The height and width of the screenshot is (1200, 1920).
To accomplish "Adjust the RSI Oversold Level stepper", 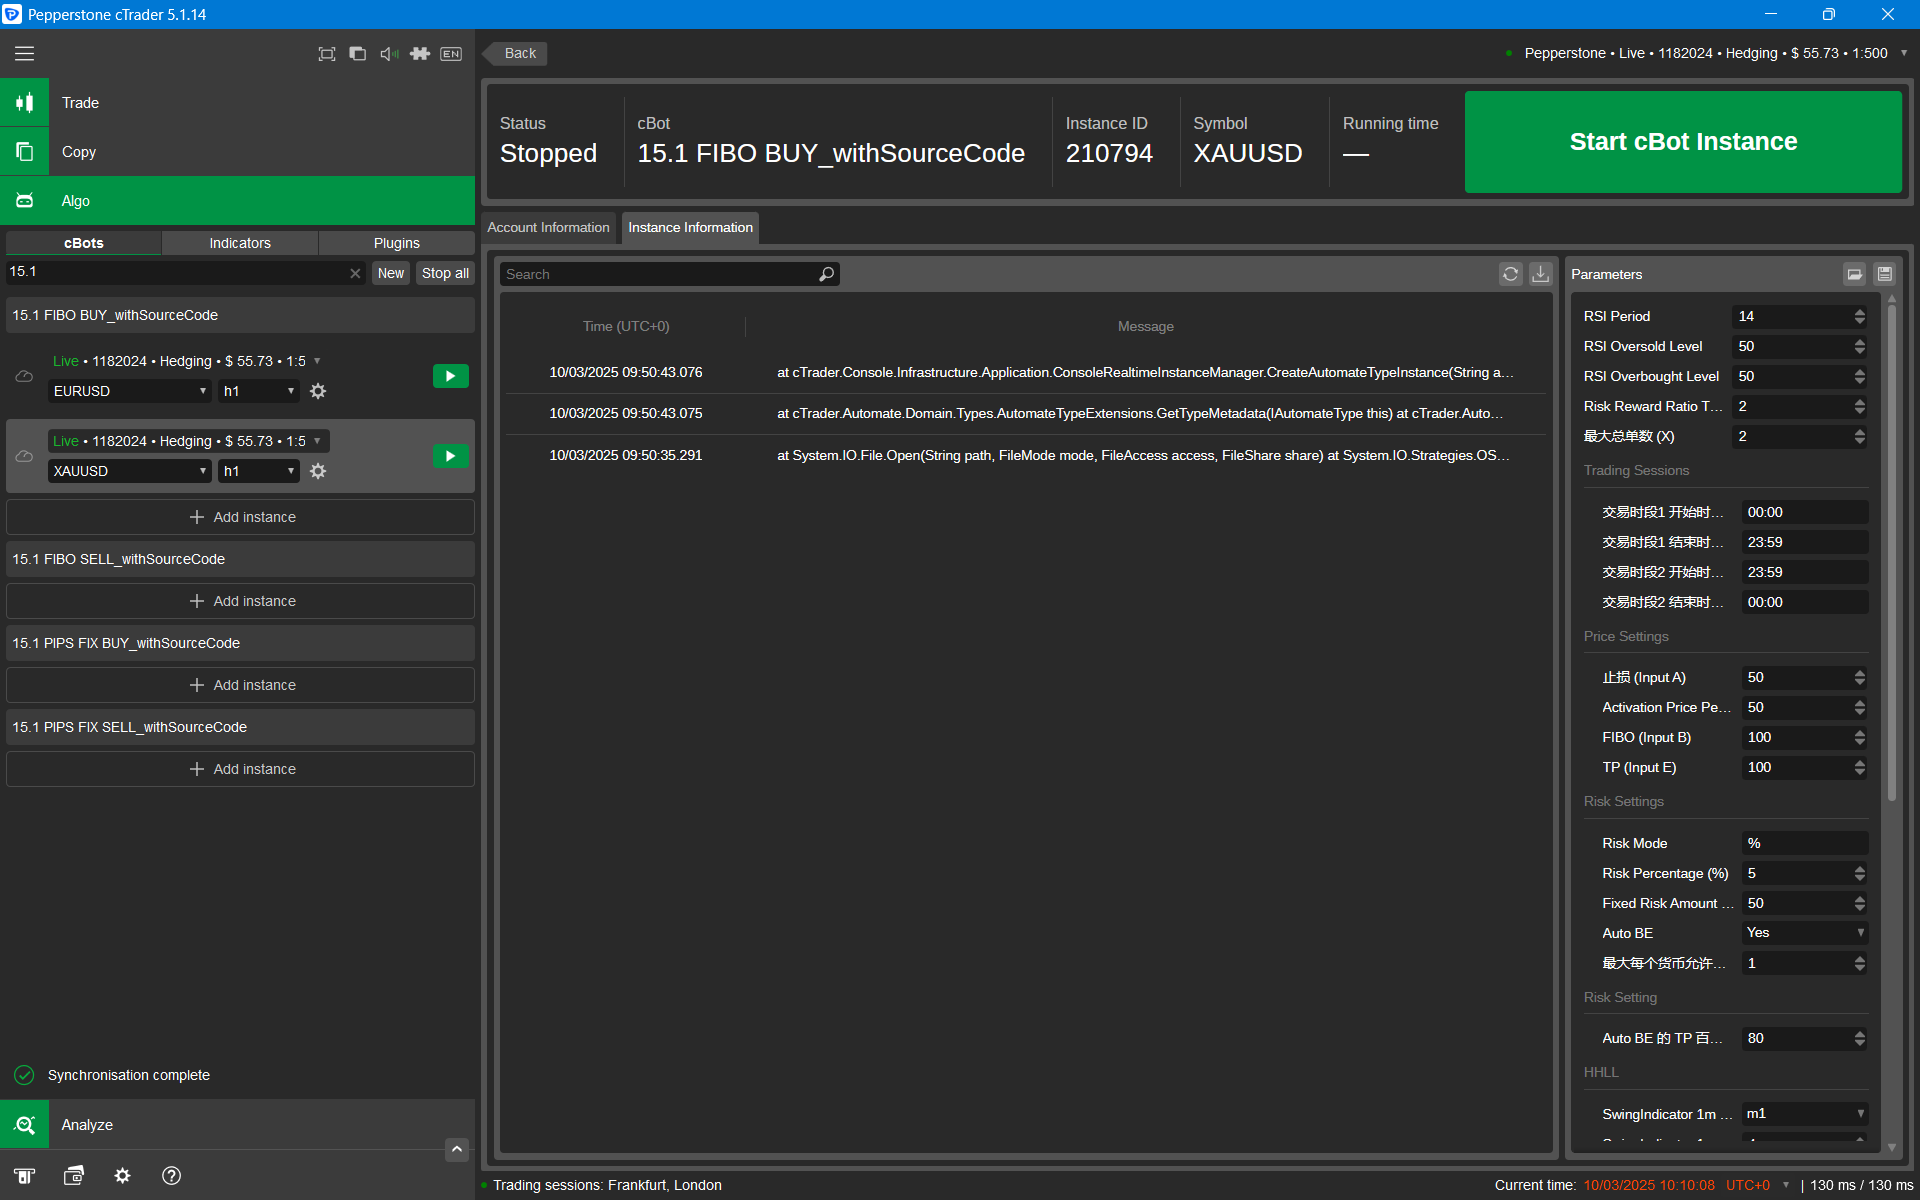I will pos(1860,346).
